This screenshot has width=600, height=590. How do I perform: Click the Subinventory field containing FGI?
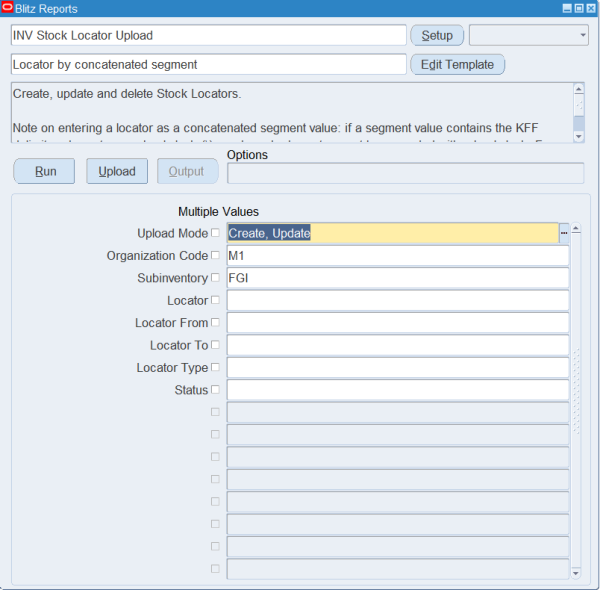click(x=398, y=278)
